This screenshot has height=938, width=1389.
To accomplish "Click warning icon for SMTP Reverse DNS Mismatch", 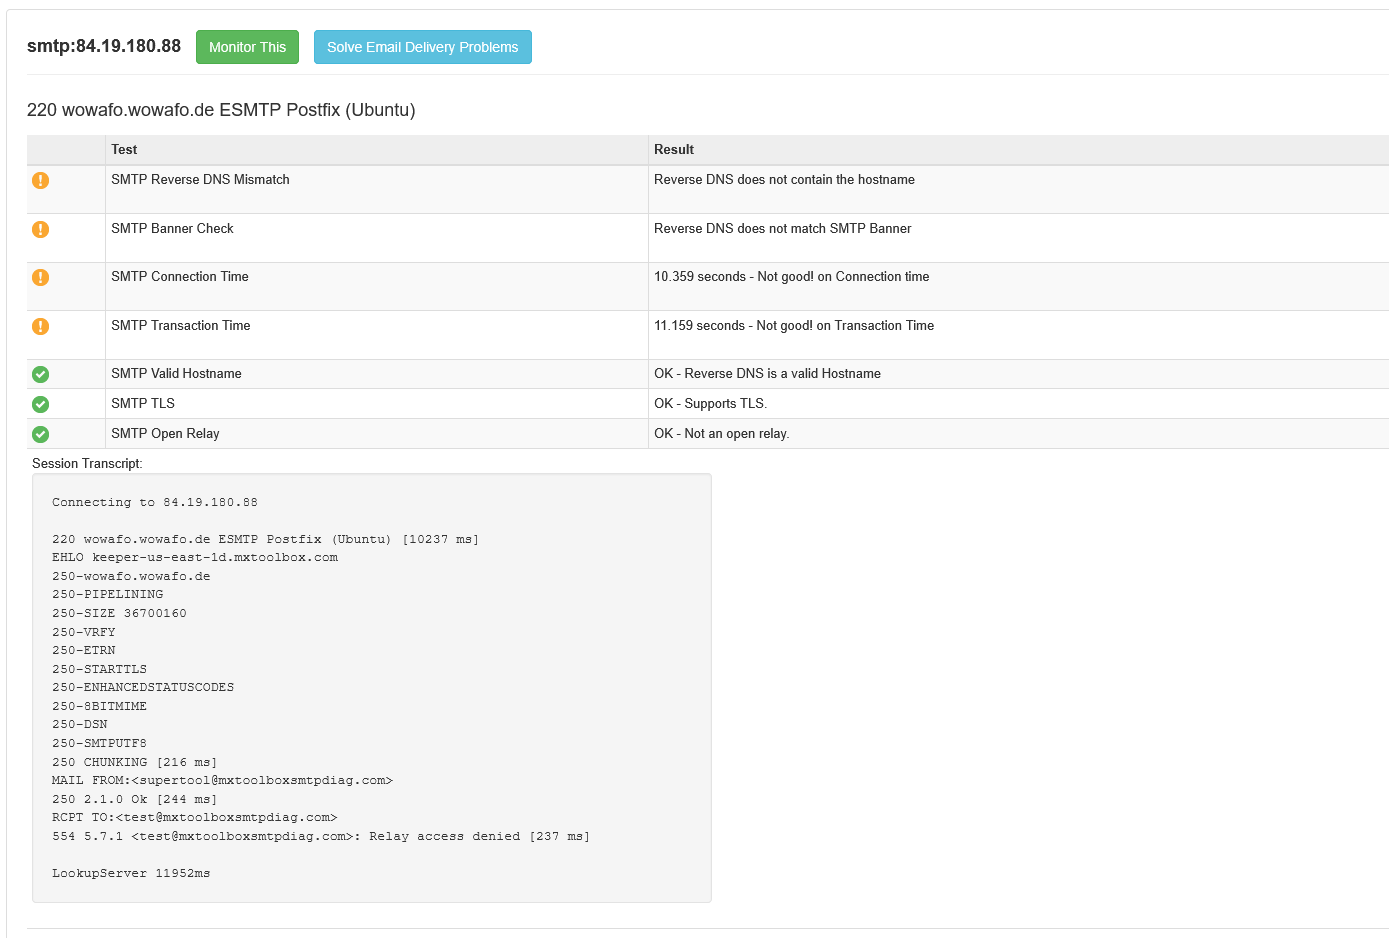I will 40,180.
